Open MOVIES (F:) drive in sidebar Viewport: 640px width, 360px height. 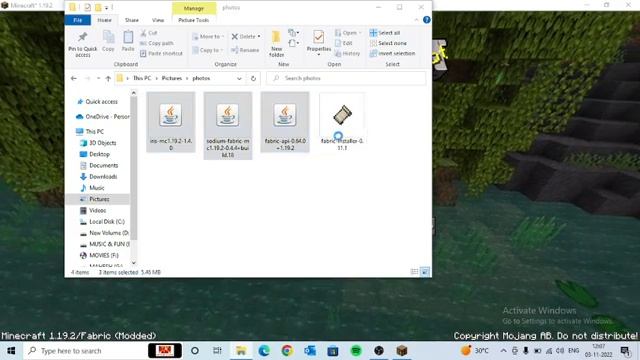pos(100,255)
